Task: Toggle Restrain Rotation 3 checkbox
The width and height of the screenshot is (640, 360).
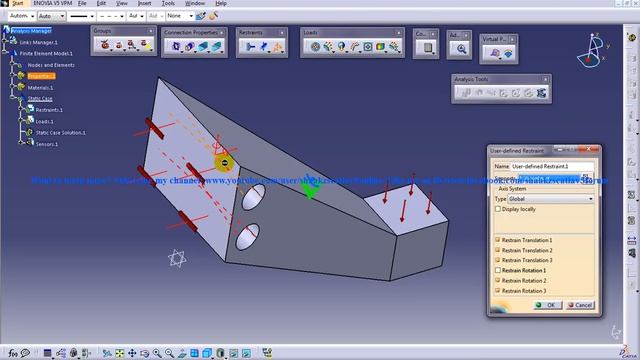Action: click(x=498, y=291)
